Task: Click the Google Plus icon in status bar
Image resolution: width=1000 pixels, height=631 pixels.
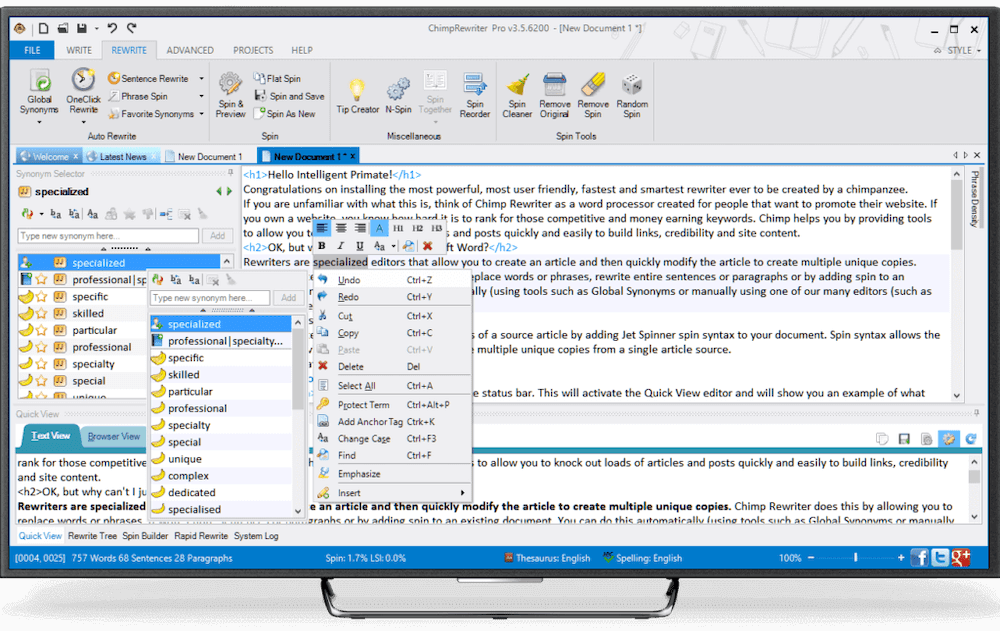Action: point(961,558)
